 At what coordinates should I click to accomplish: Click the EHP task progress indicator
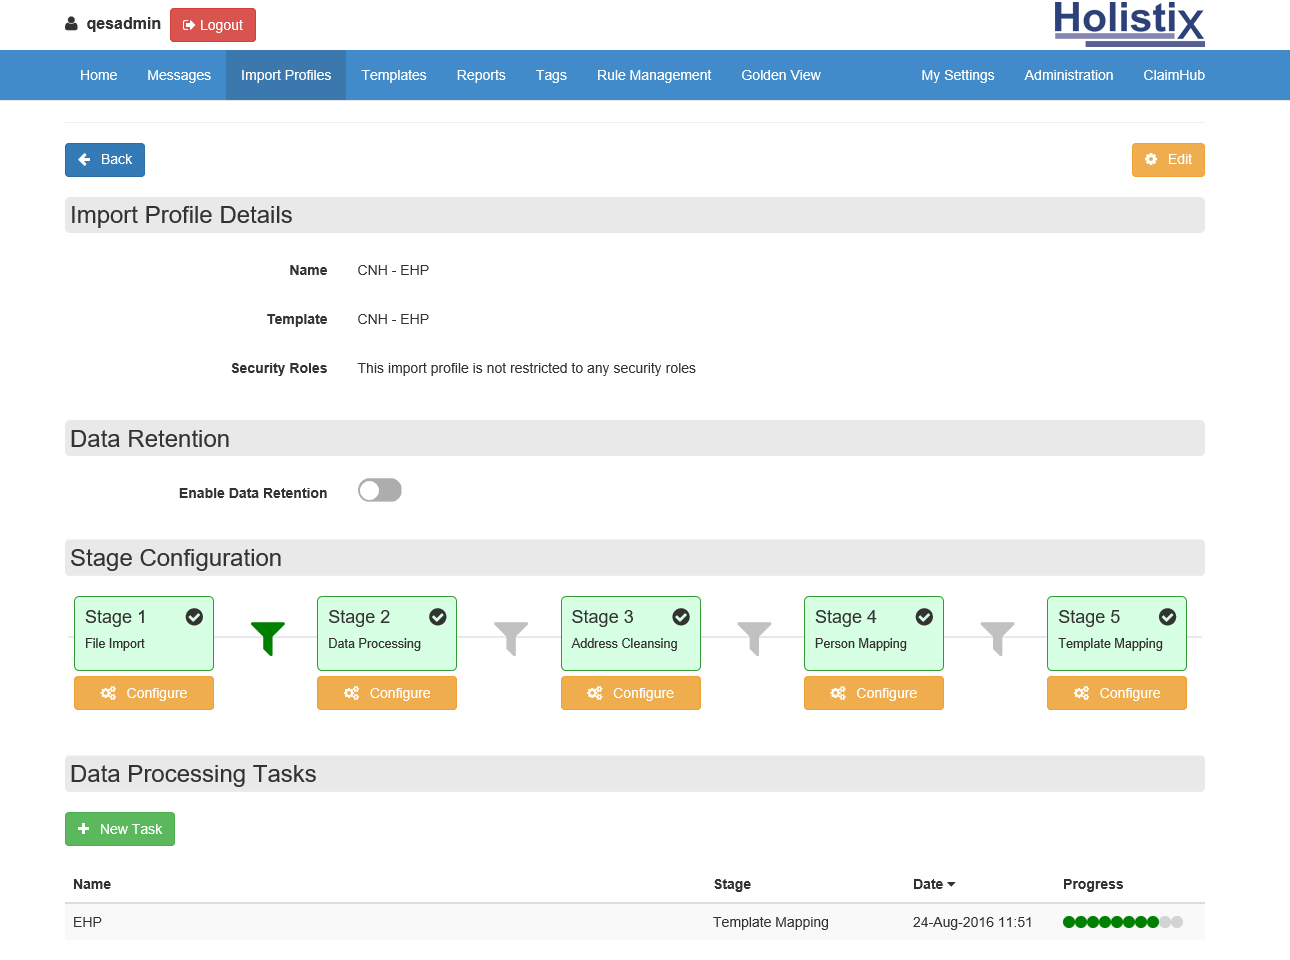pos(1122,922)
